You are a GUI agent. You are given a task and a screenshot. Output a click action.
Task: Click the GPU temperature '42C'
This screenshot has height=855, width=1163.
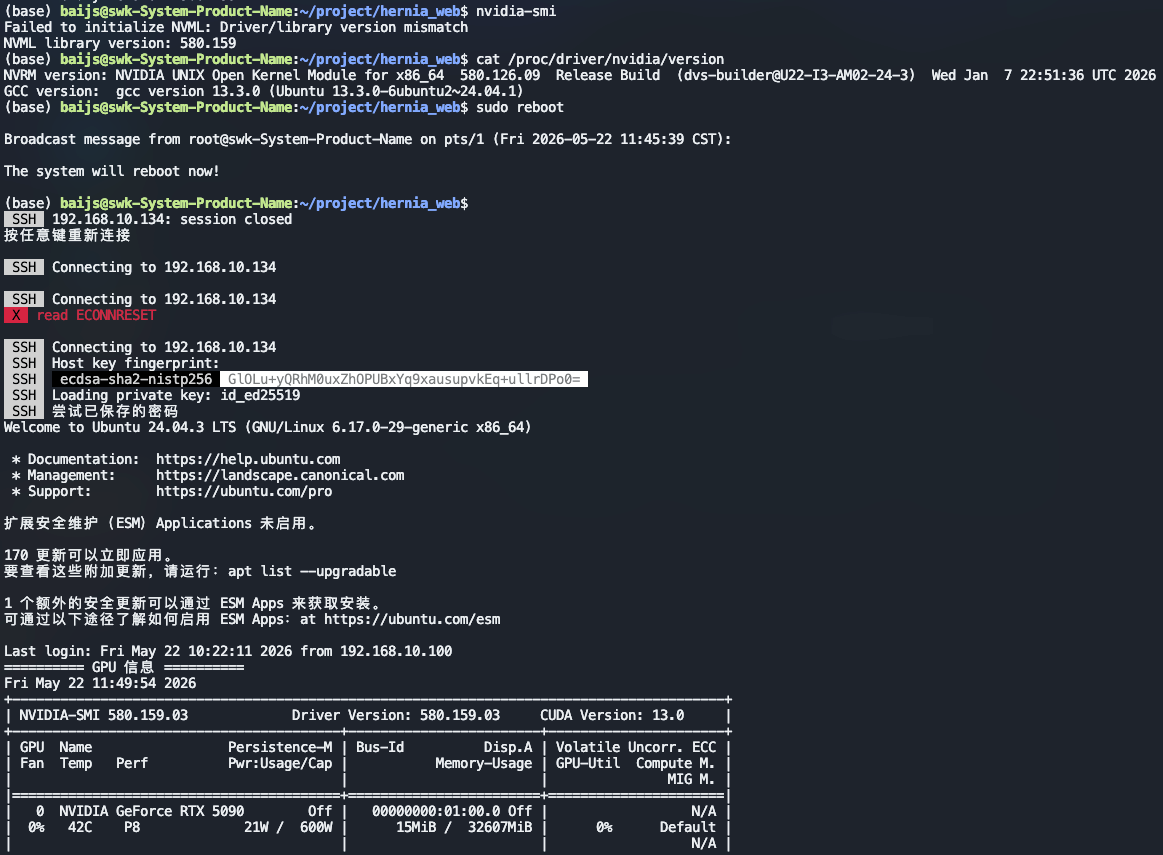pos(80,828)
